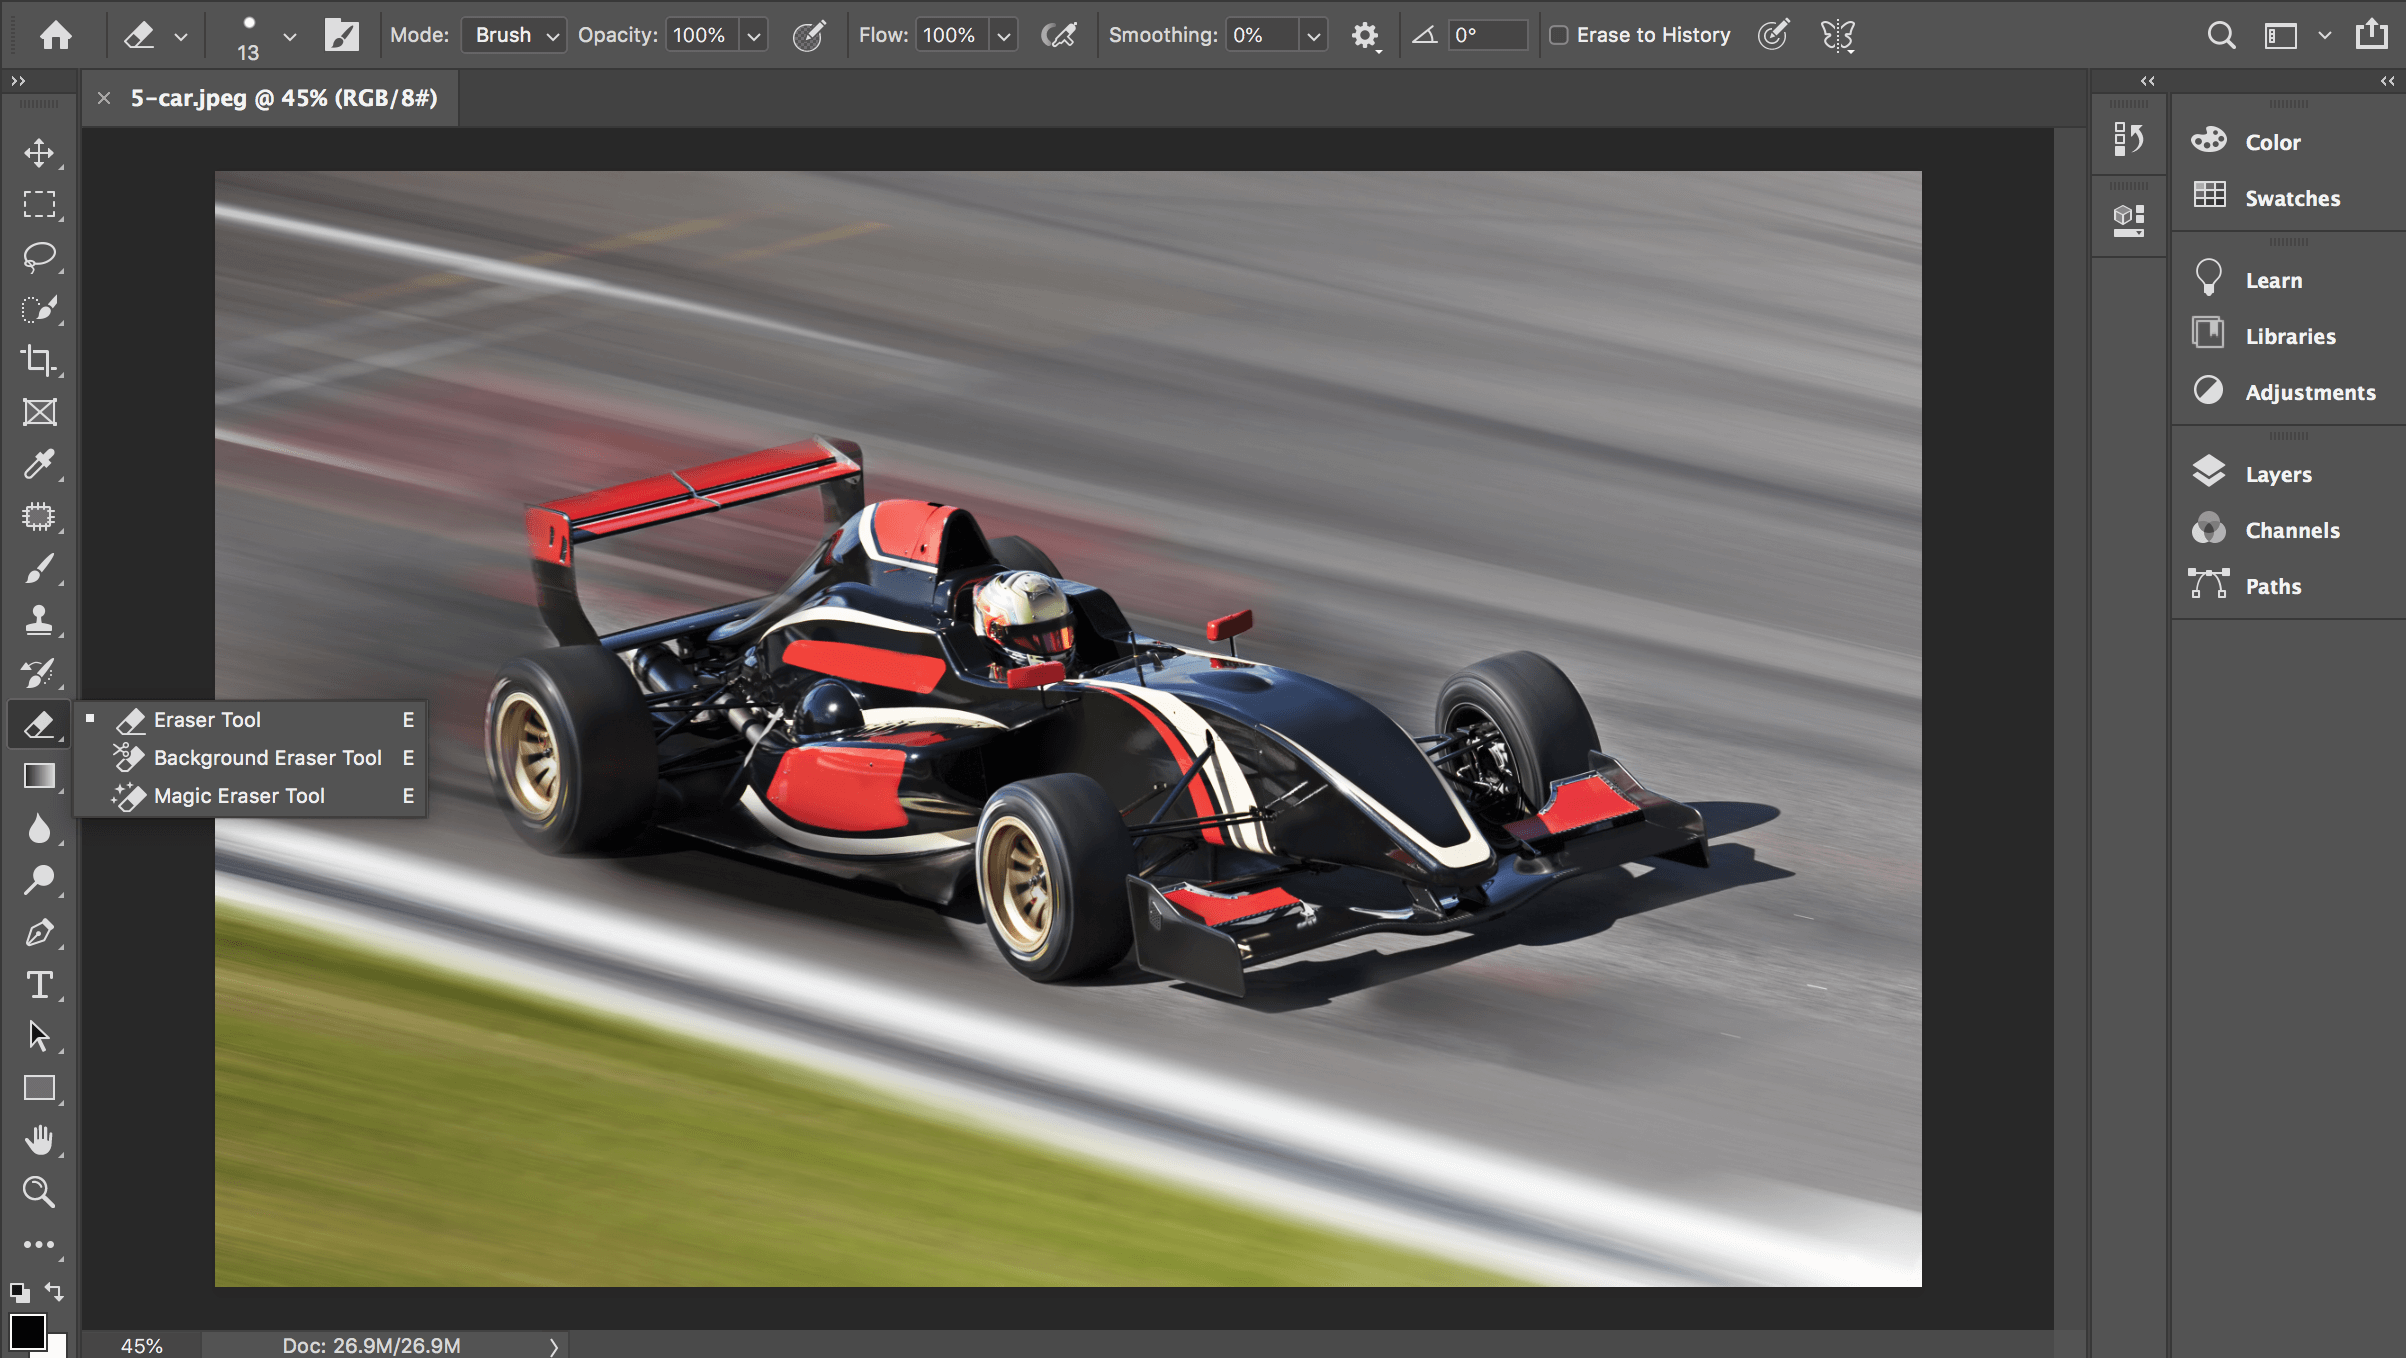Image resolution: width=2406 pixels, height=1358 pixels.
Task: Select the History Brush tool
Action: click(x=39, y=672)
